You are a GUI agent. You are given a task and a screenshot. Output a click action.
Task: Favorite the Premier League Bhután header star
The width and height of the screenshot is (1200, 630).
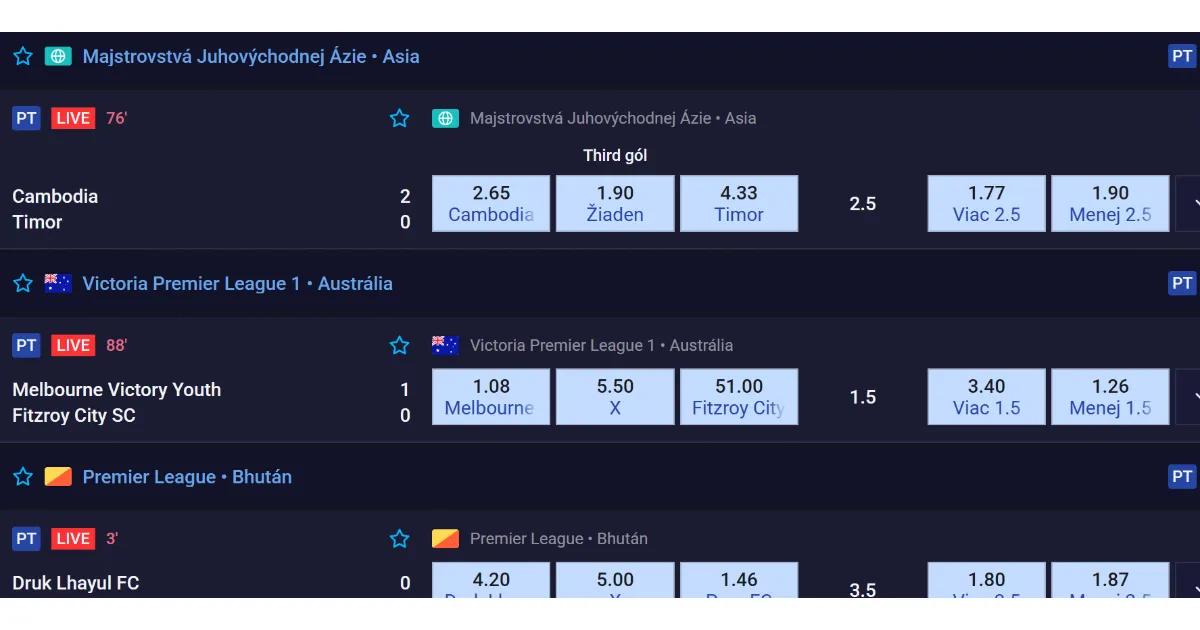click(23, 477)
